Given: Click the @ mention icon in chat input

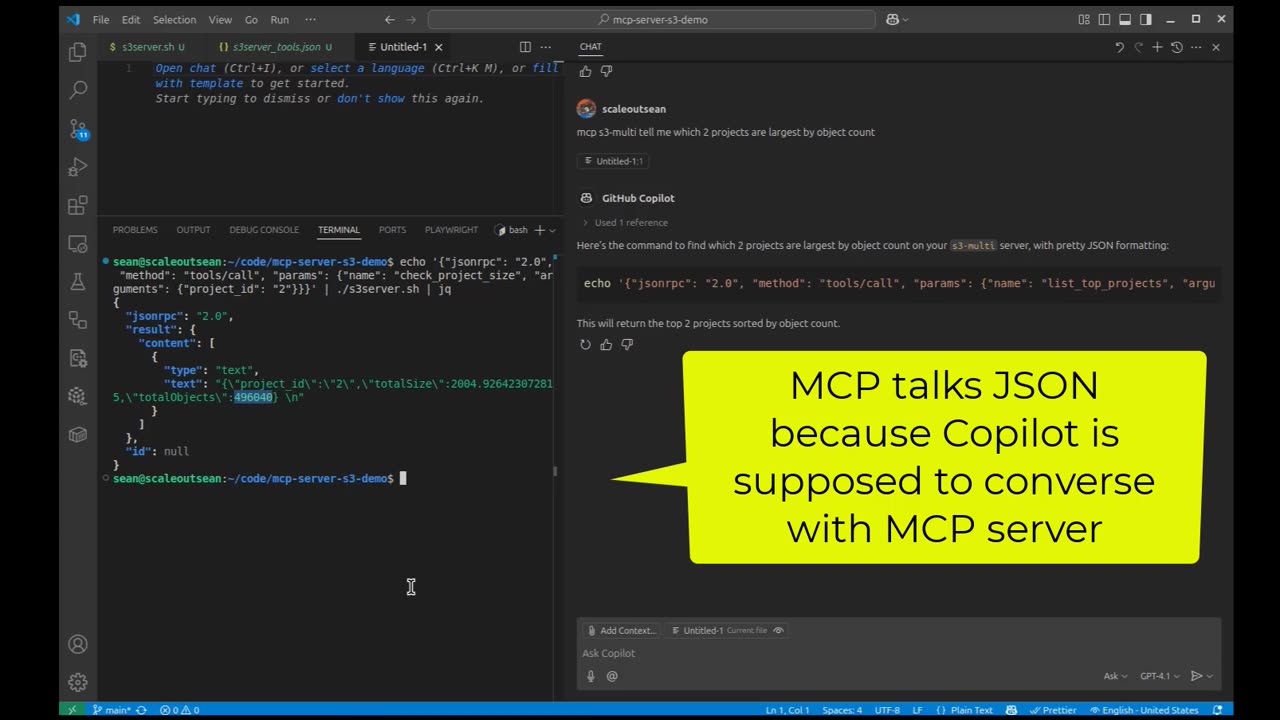Looking at the screenshot, I should point(612,676).
